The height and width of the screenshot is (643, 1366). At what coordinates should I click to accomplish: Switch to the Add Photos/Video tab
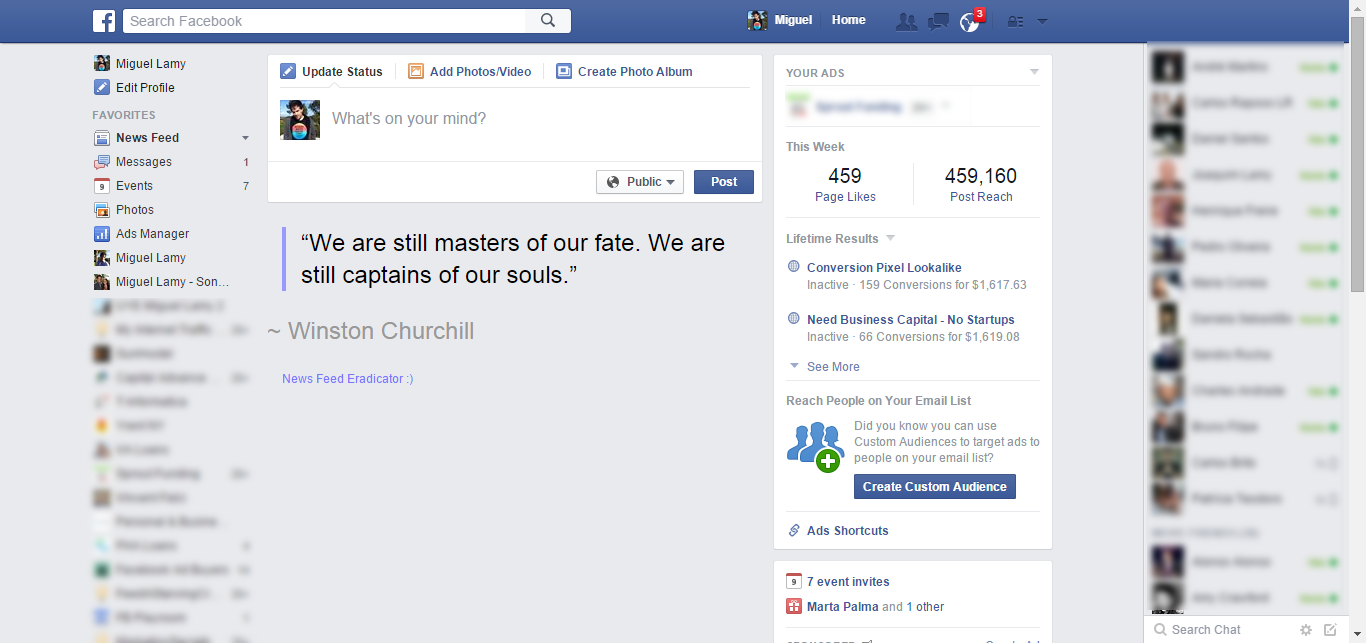[470, 72]
